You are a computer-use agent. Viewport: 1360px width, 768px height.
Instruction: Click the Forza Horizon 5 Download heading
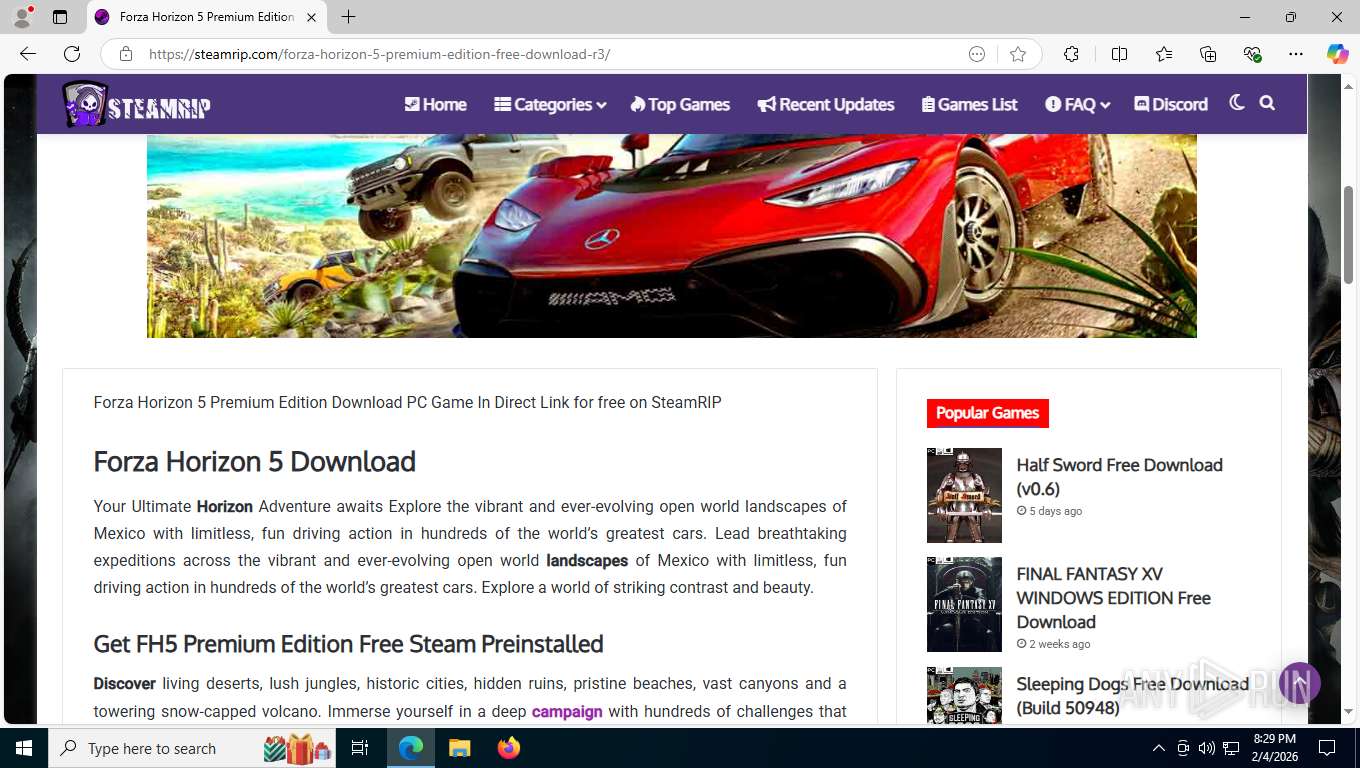coord(254,461)
